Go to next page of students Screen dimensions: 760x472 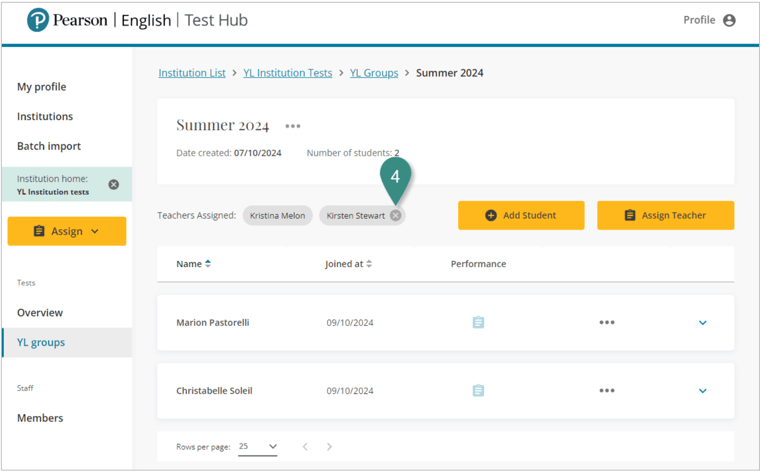(x=329, y=447)
